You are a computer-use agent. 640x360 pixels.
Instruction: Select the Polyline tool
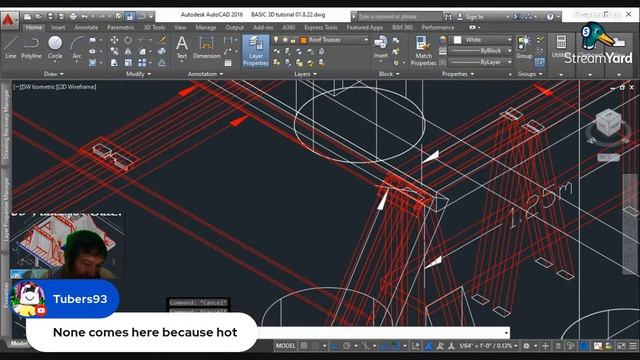click(x=31, y=47)
